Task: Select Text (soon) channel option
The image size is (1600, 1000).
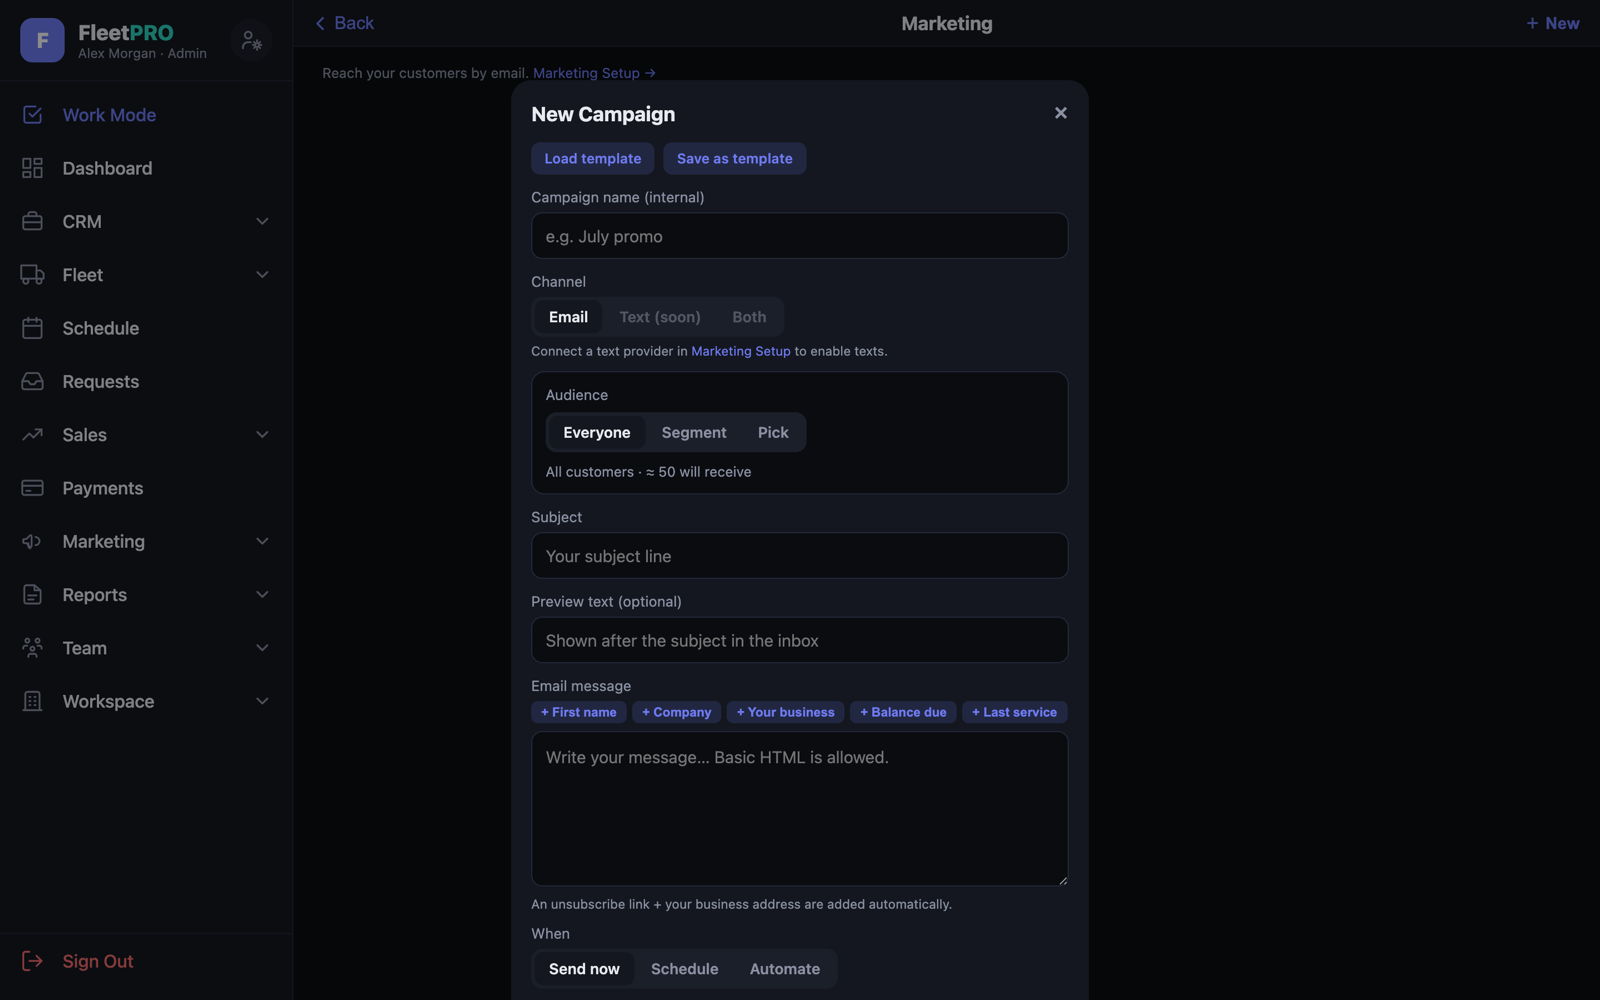Action: pos(660,317)
